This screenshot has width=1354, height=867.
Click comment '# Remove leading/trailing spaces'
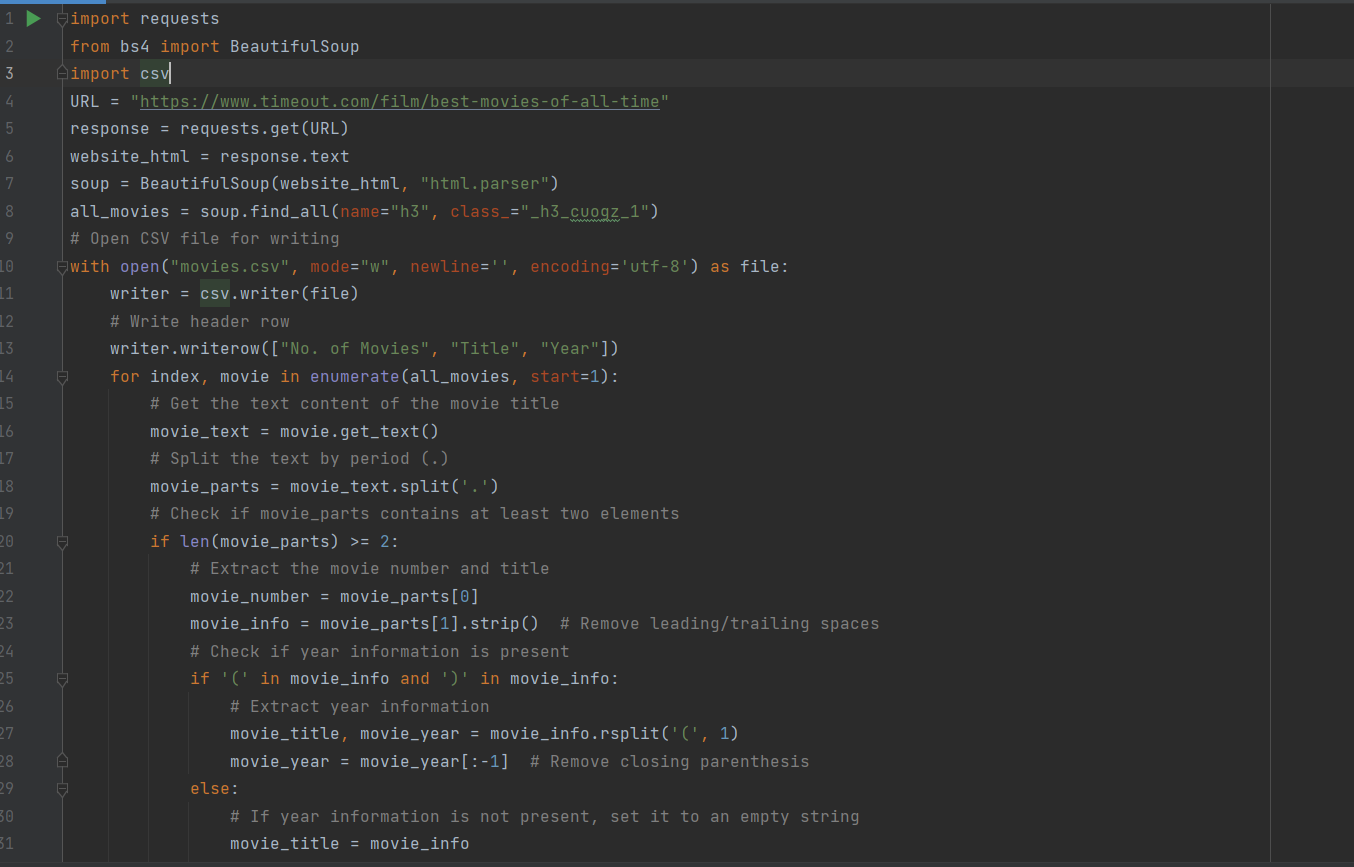tap(720, 624)
